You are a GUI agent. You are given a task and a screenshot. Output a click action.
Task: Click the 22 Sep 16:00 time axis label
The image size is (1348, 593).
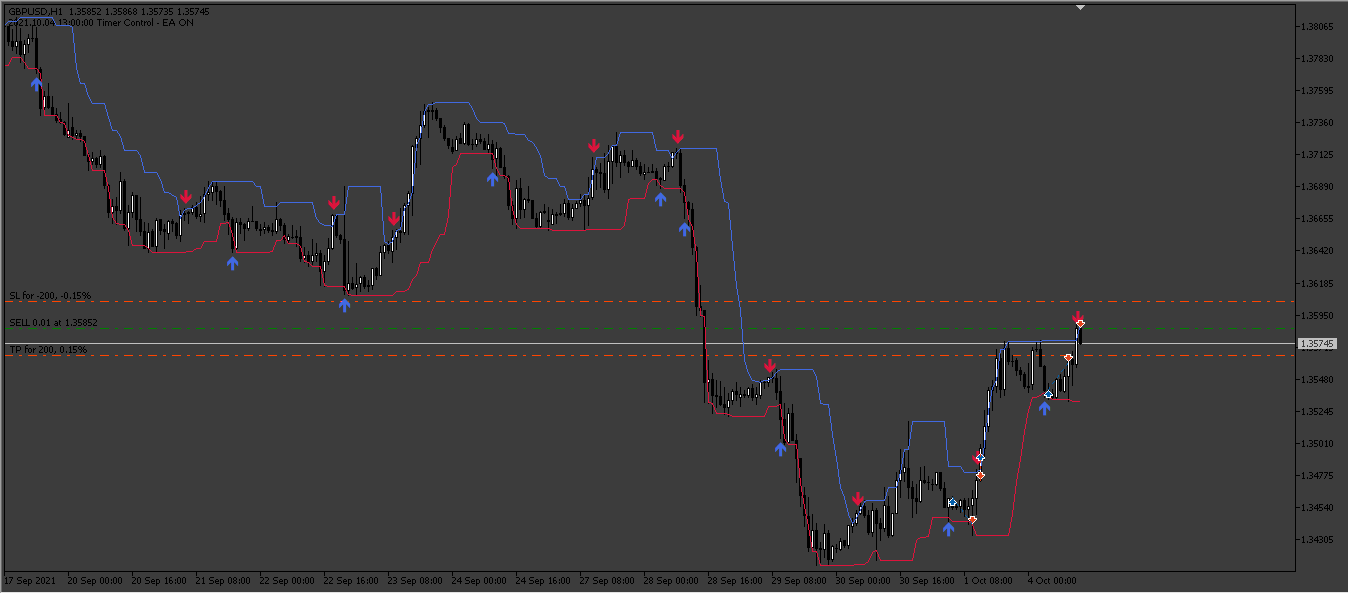pyautogui.click(x=351, y=580)
